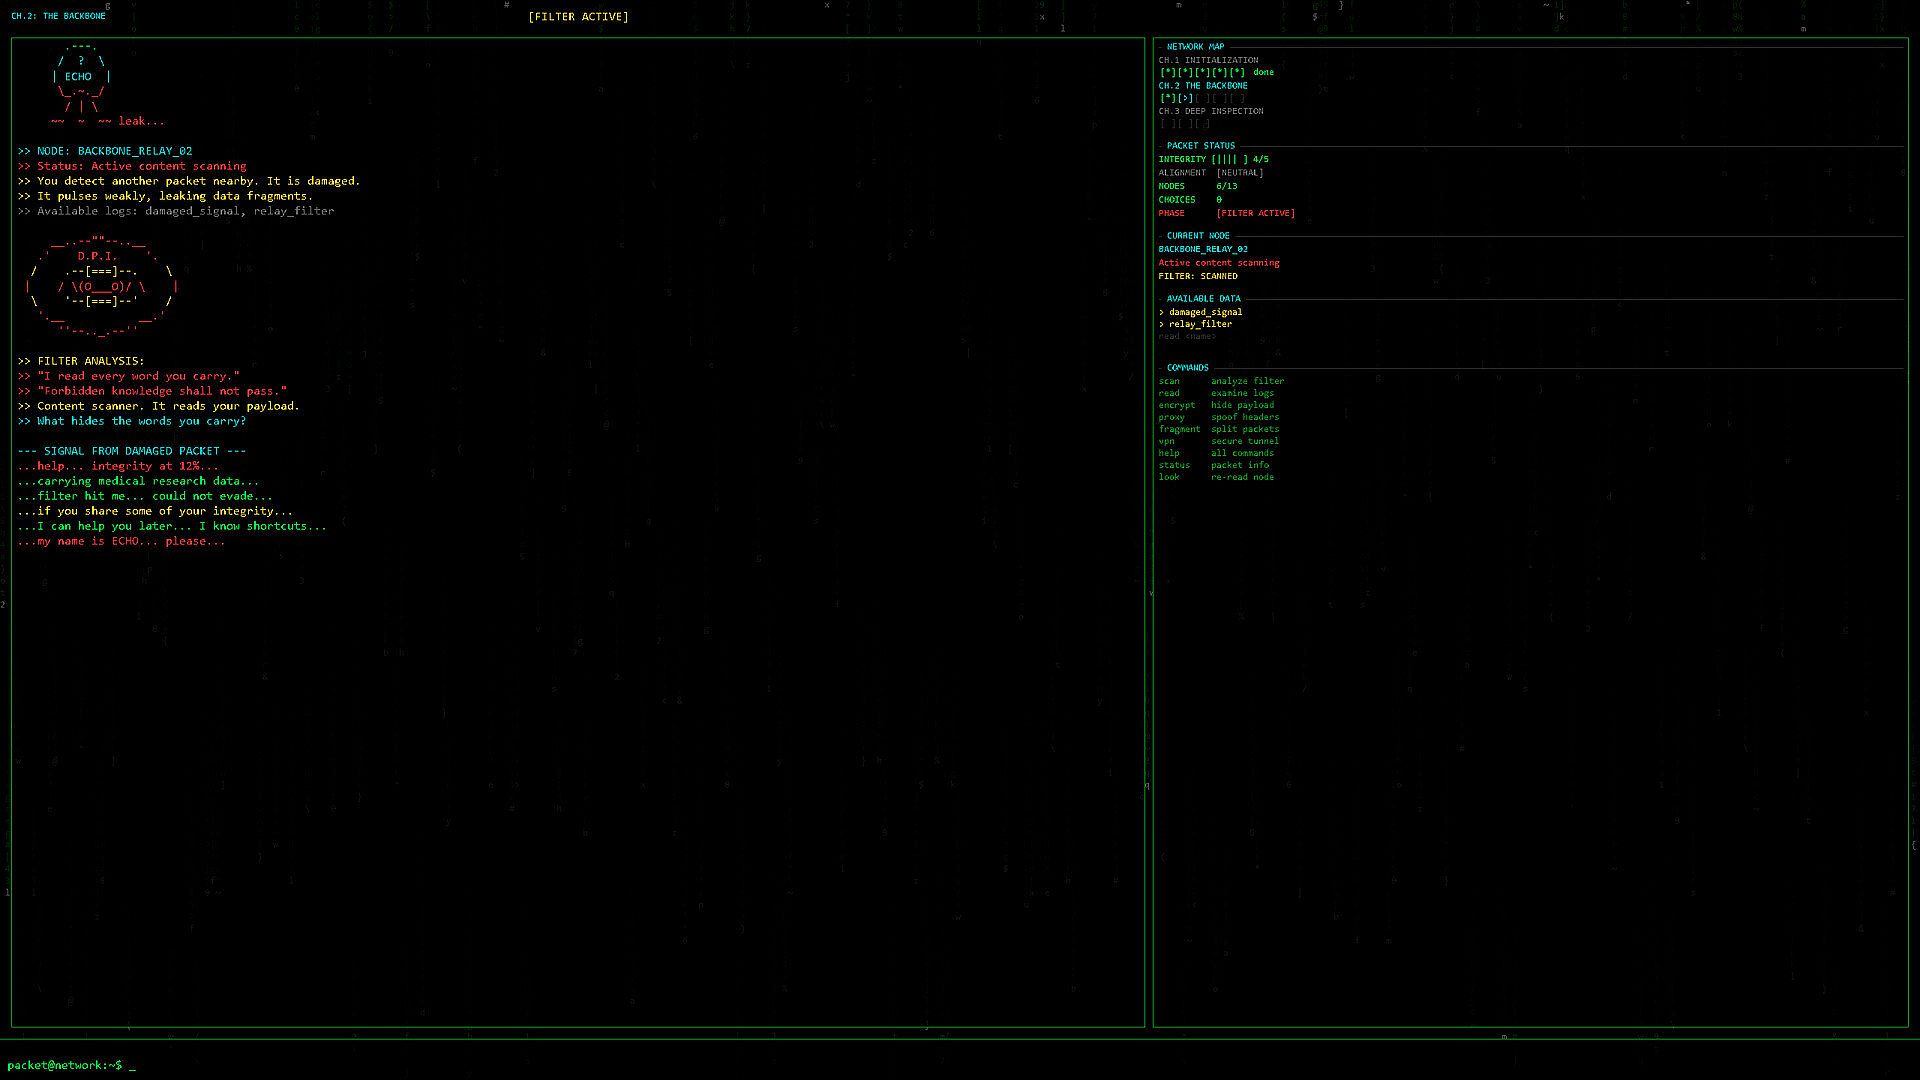This screenshot has height=1080, width=1920.
Task: Click the NEUTRAL alignment value
Action: point(1239,173)
